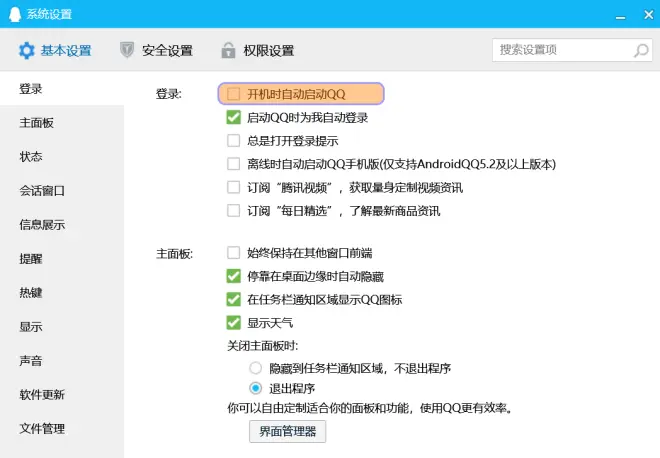Uncheck 在任务栏通知区域显示QQ图标
This screenshot has width=660, height=458.
233,299
